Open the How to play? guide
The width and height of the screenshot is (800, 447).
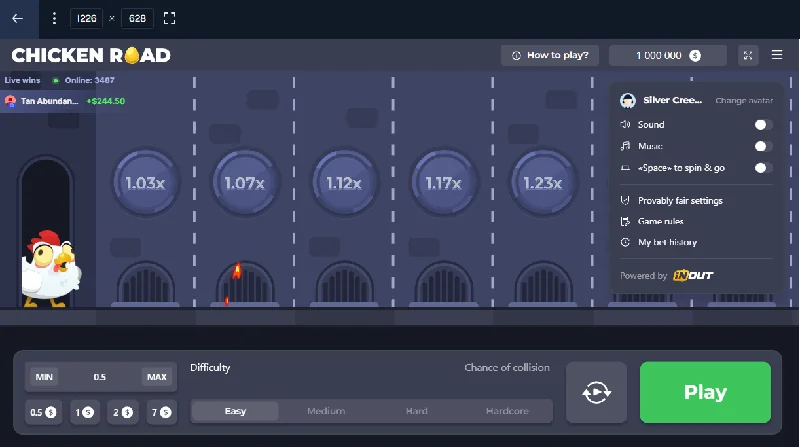tap(549, 55)
